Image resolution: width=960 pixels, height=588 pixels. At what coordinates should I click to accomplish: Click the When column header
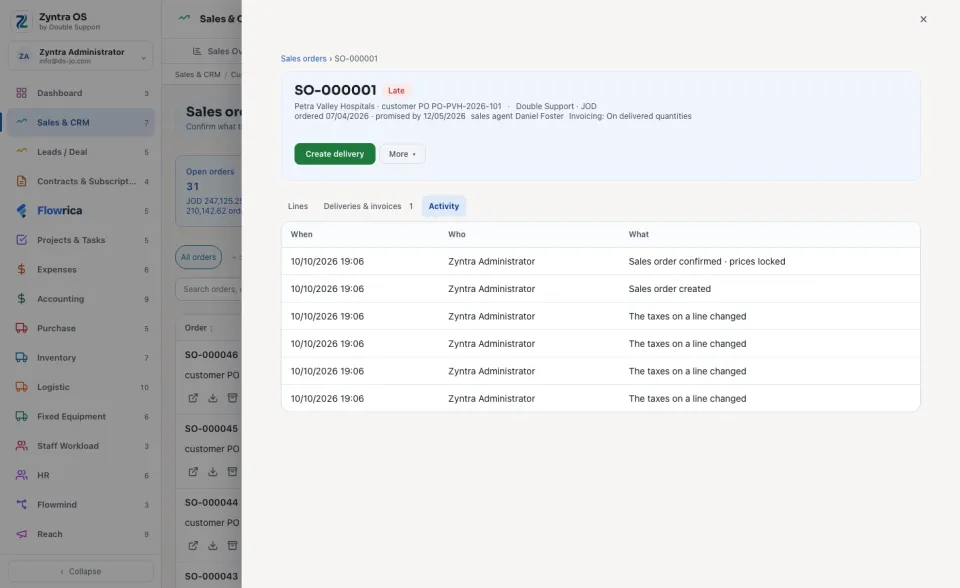[x=301, y=234]
